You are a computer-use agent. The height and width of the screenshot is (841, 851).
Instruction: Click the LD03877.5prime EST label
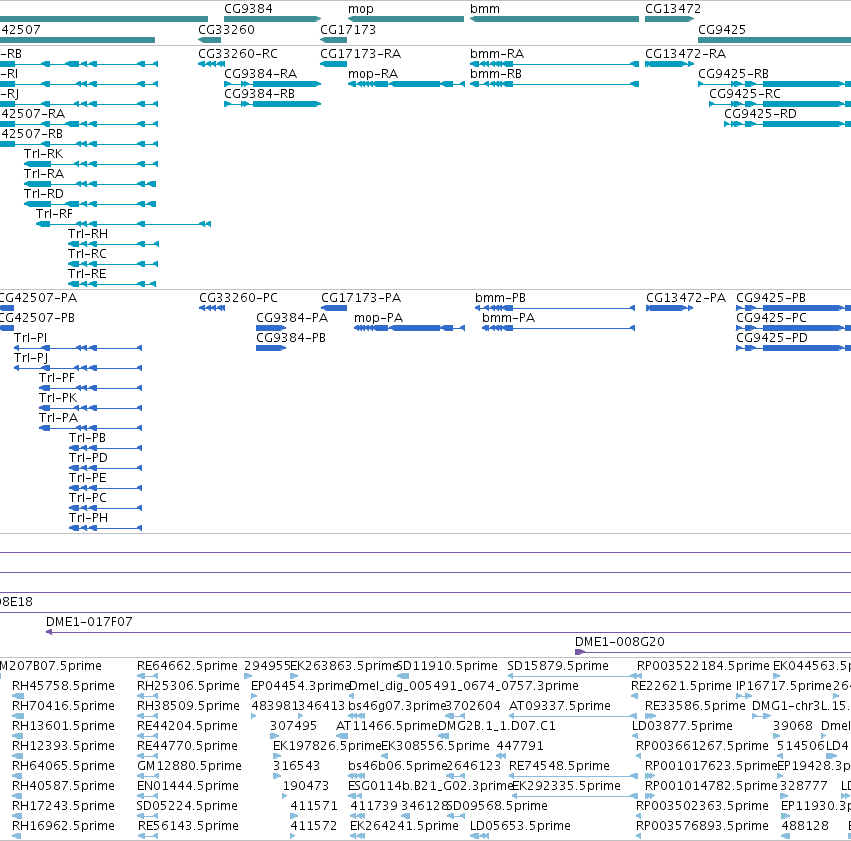click(x=682, y=727)
